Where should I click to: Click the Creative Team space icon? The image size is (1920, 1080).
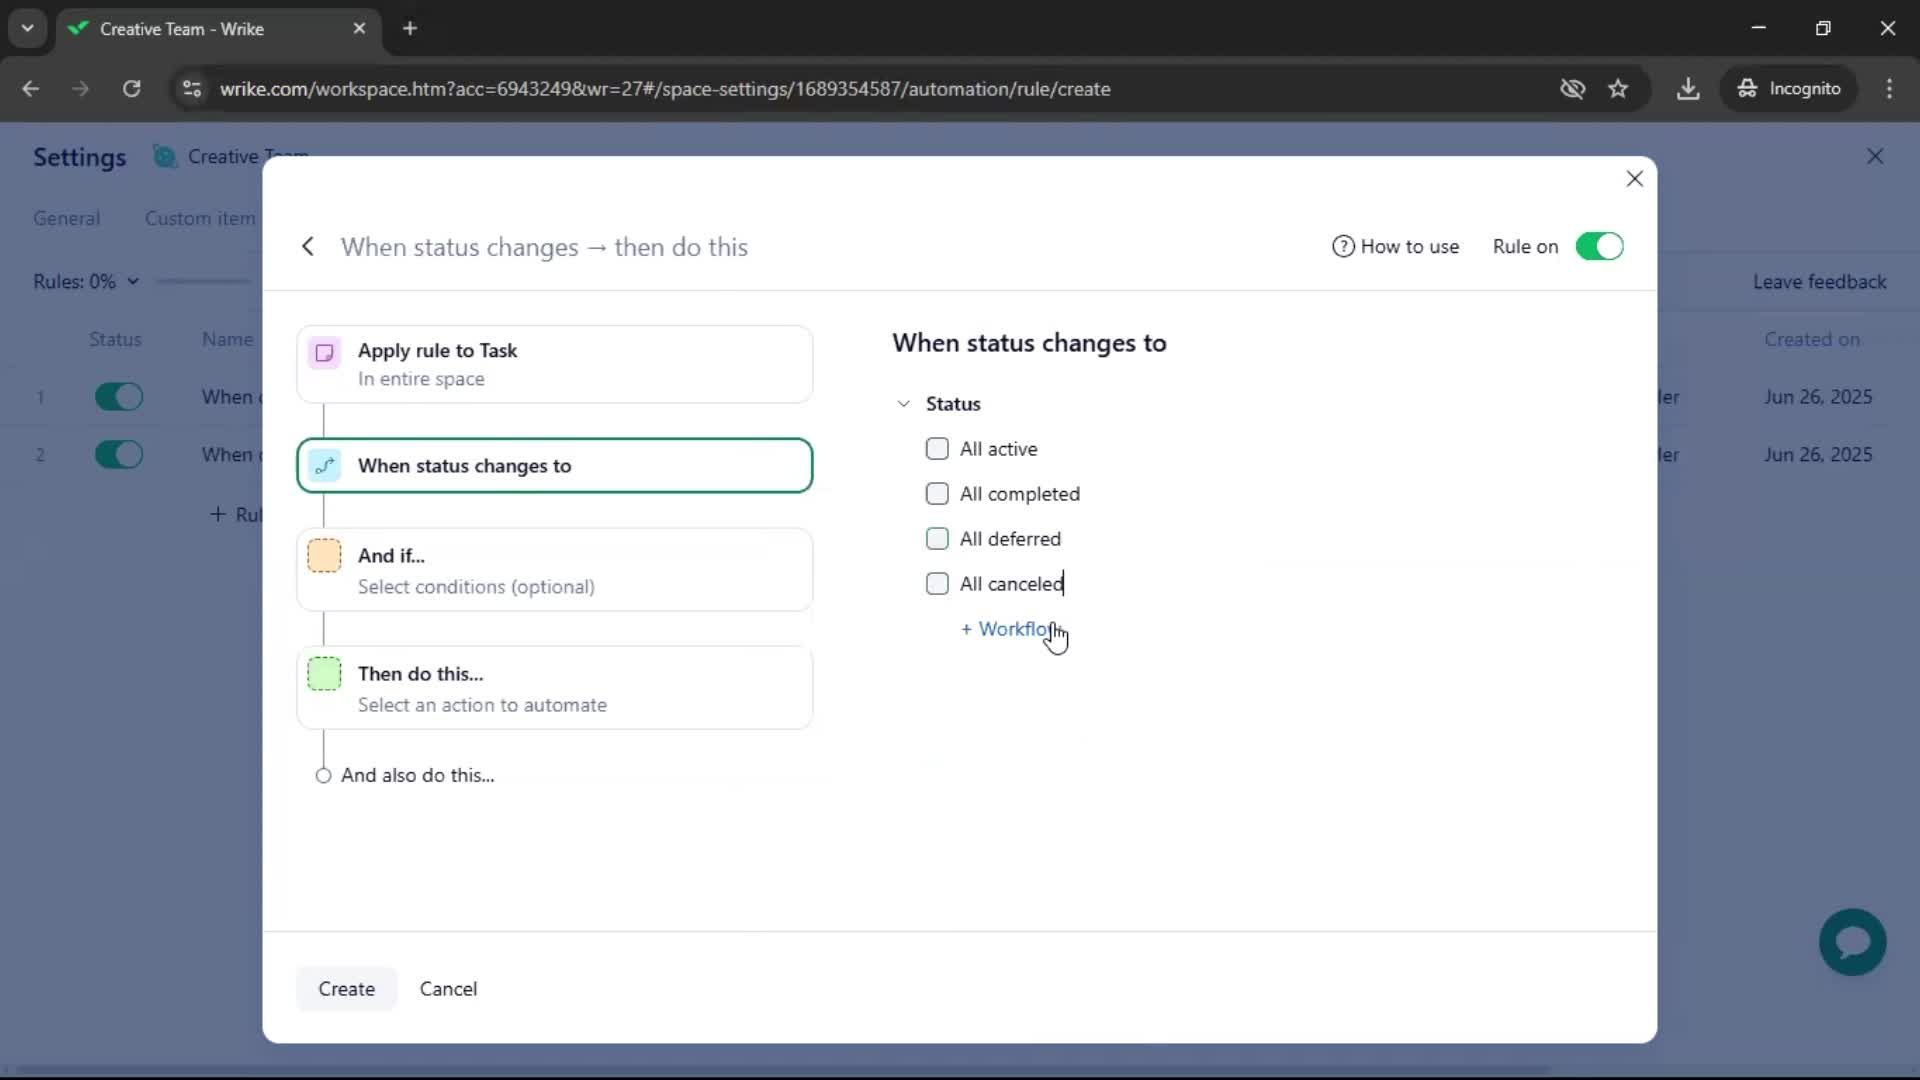click(164, 157)
